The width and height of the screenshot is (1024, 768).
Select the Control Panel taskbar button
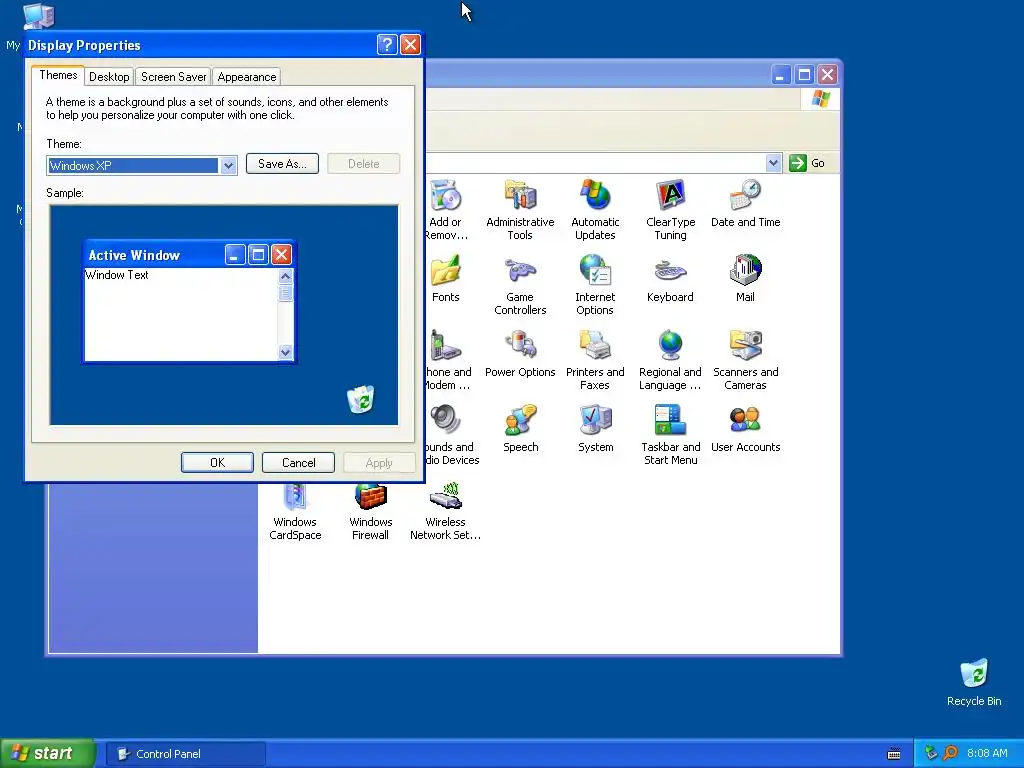coord(186,754)
